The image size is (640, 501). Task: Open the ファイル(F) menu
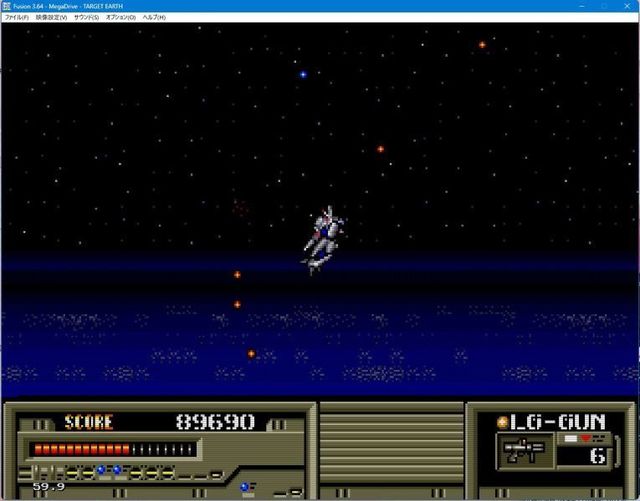point(17,18)
